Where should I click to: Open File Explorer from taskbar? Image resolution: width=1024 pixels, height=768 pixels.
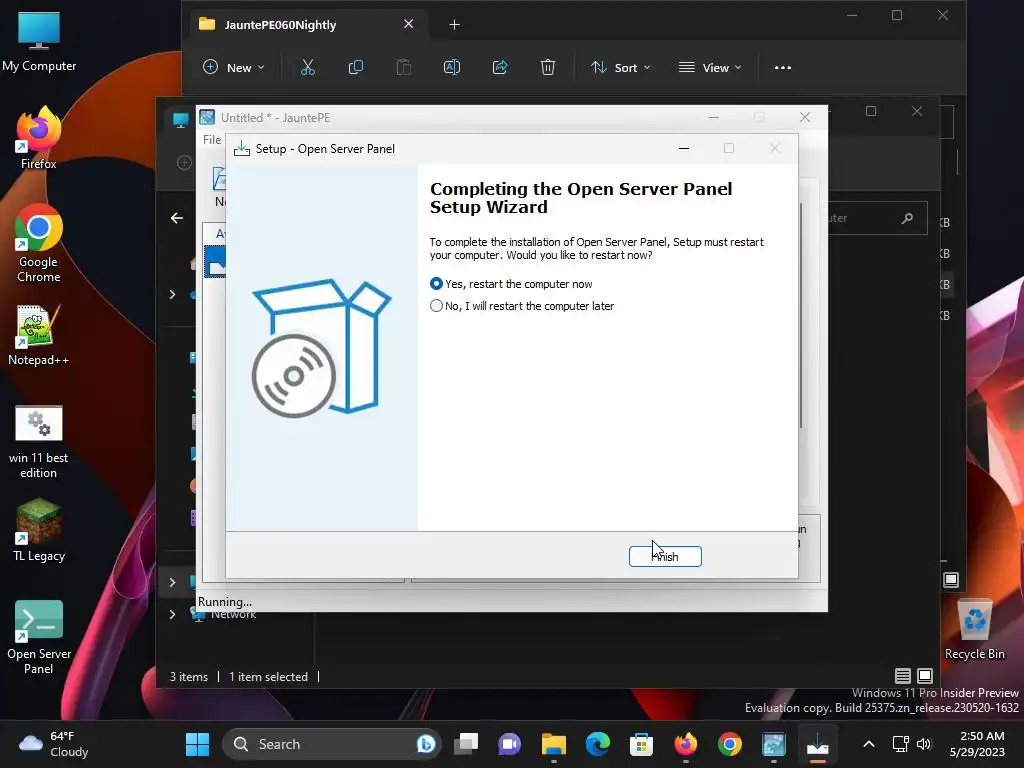[554, 744]
